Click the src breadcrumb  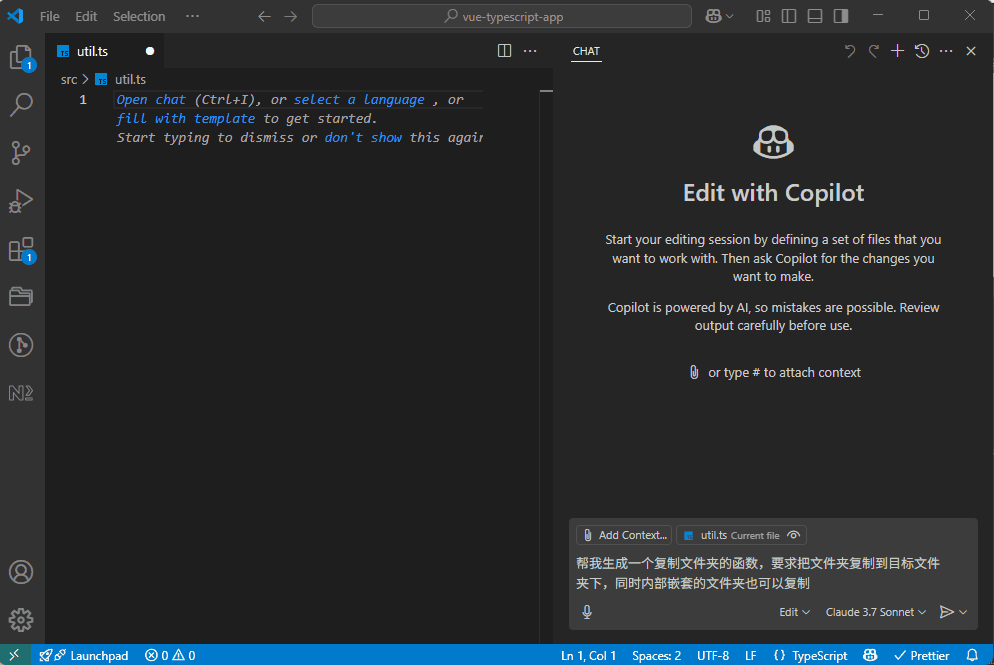pos(69,79)
